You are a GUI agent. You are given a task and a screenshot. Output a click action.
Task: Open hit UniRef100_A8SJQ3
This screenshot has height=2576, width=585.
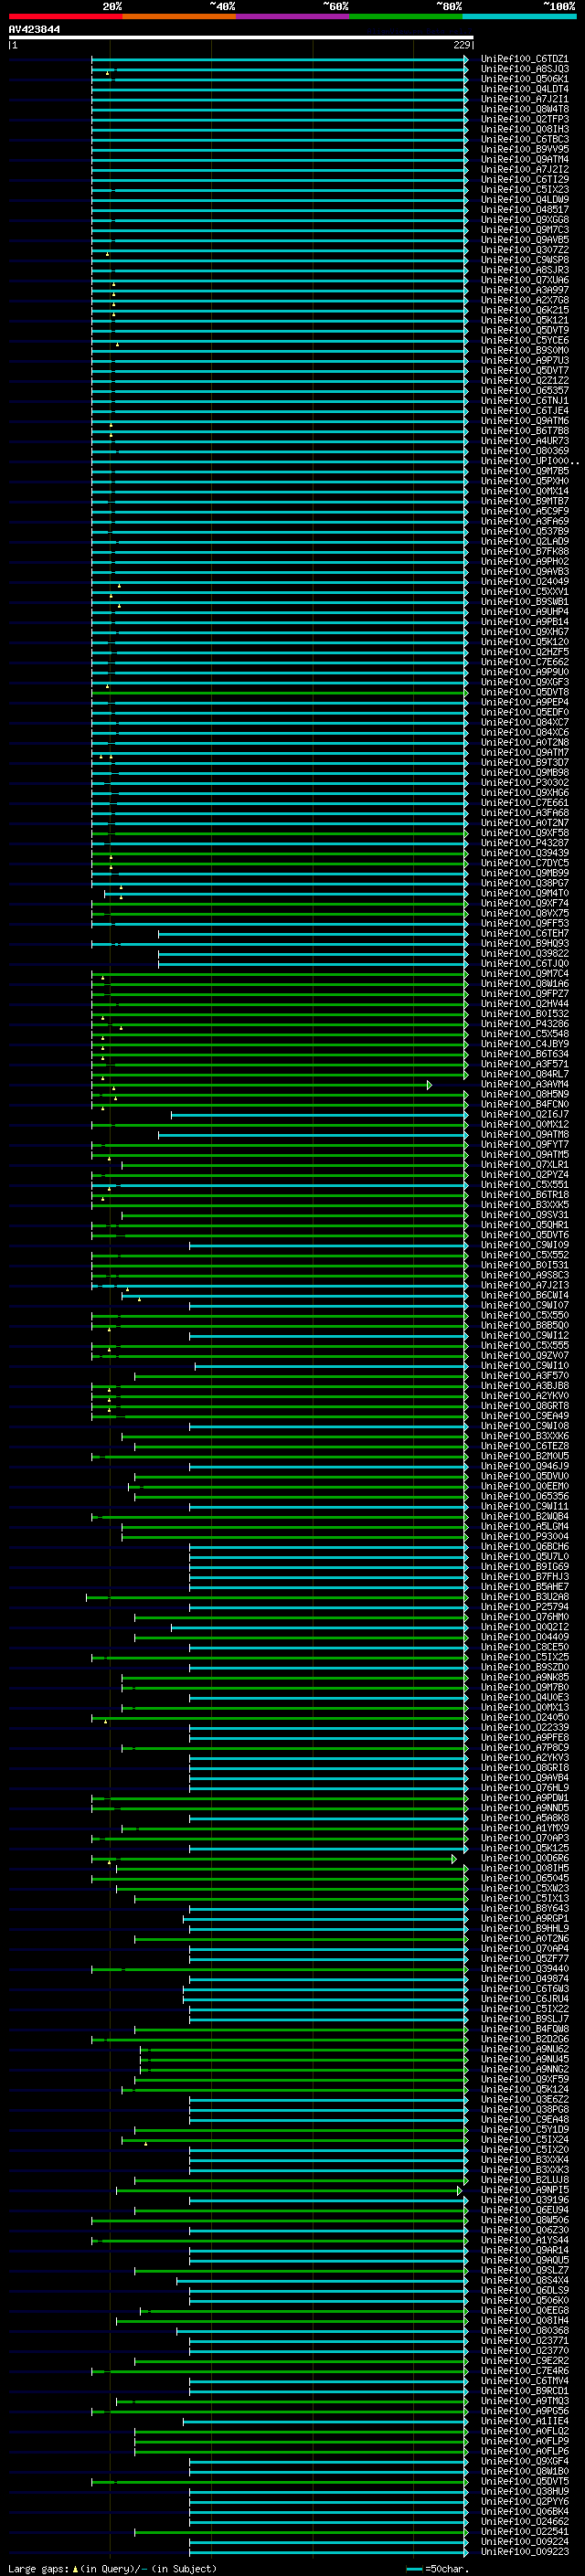pos(524,69)
